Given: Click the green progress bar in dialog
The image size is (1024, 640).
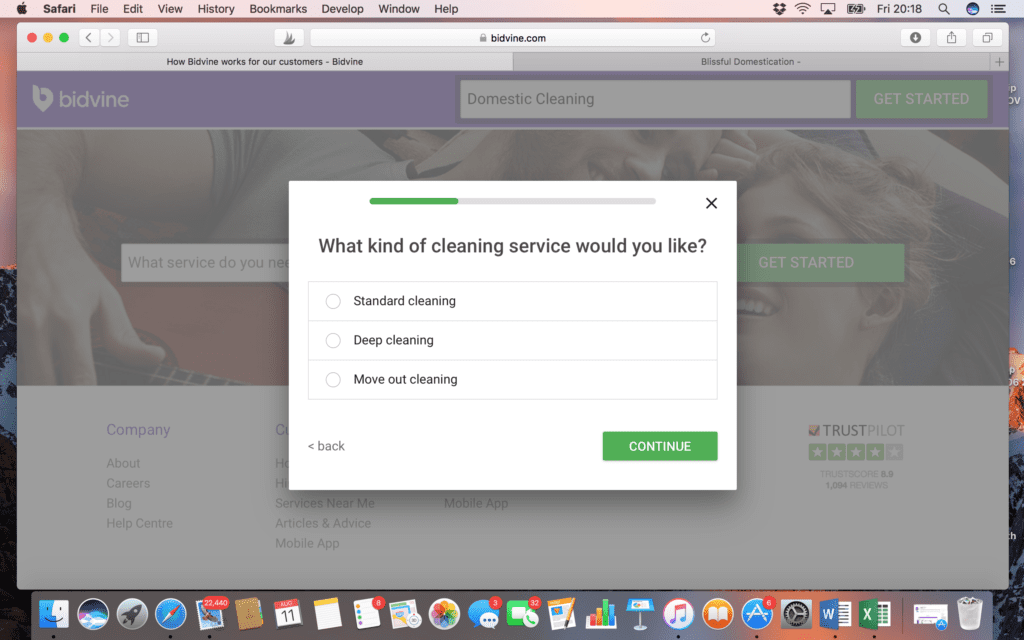Looking at the screenshot, I should (x=413, y=201).
